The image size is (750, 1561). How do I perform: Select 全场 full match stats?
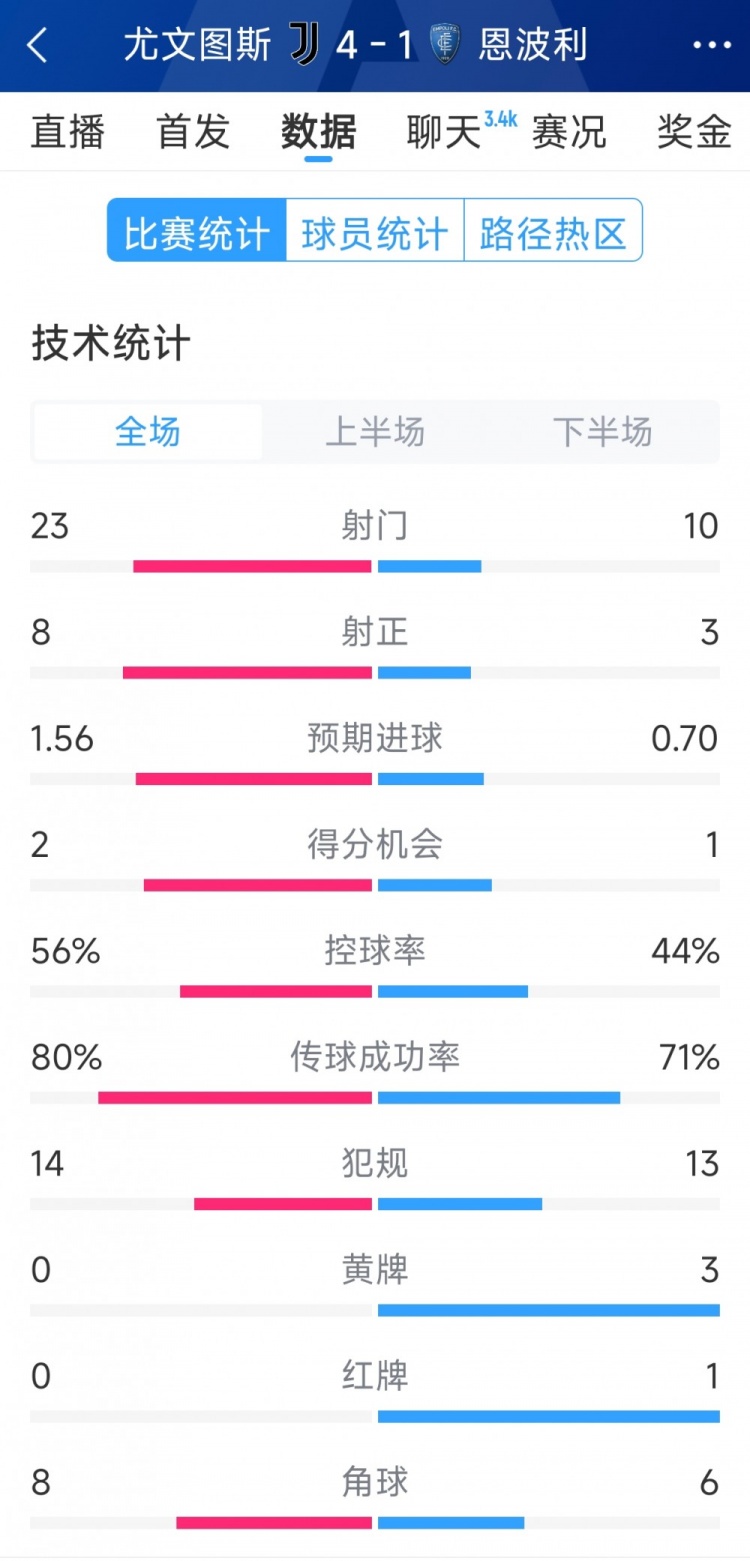(148, 432)
